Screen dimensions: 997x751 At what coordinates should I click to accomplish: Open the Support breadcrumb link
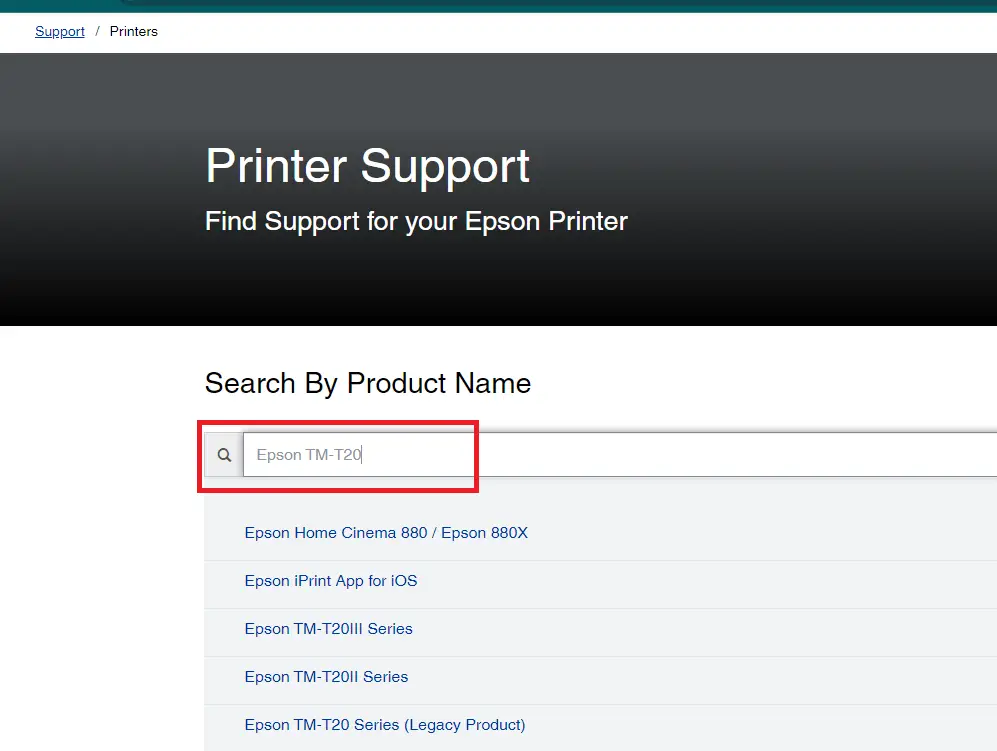[x=60, y=31]
